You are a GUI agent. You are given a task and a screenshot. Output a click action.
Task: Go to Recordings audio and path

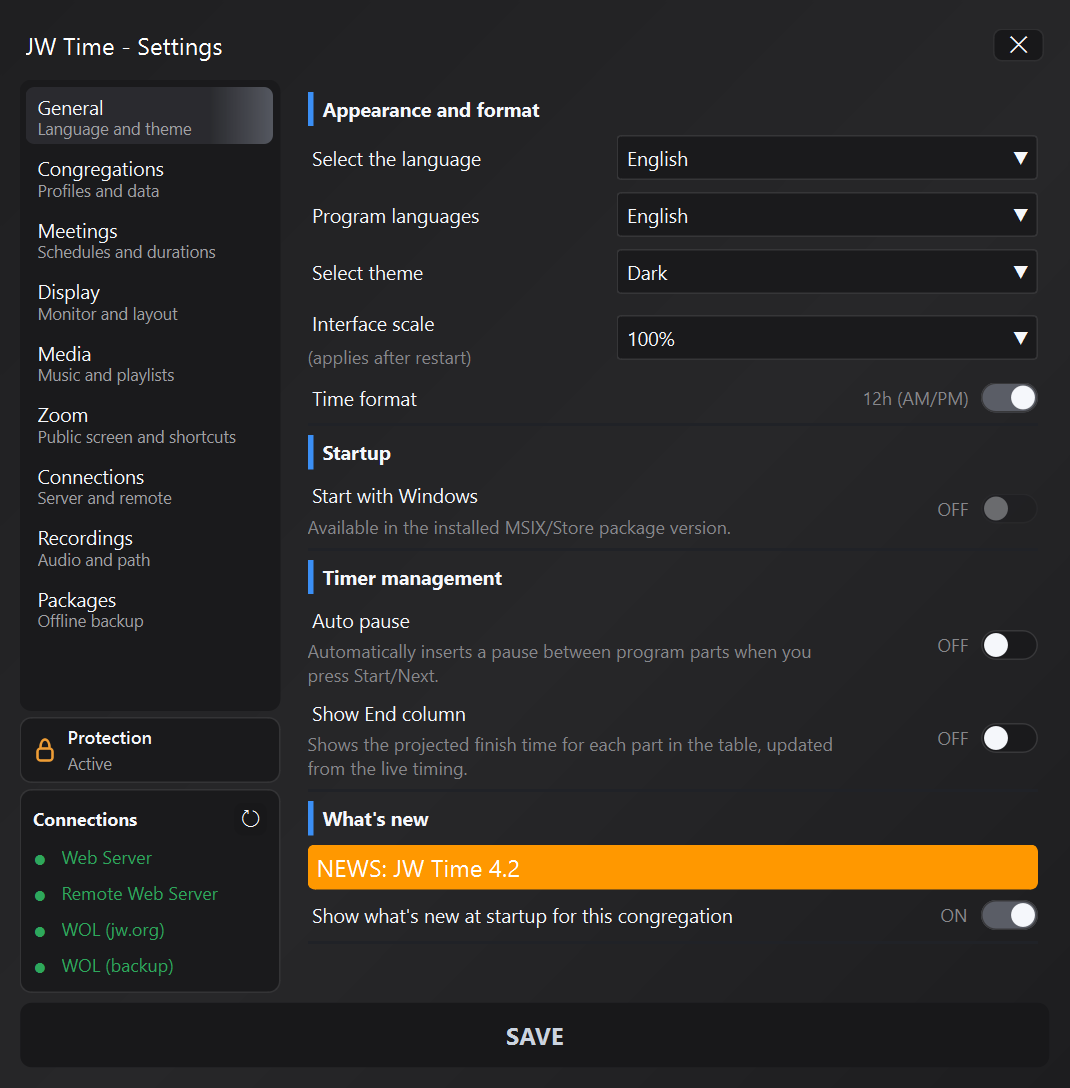pos(149,548)
